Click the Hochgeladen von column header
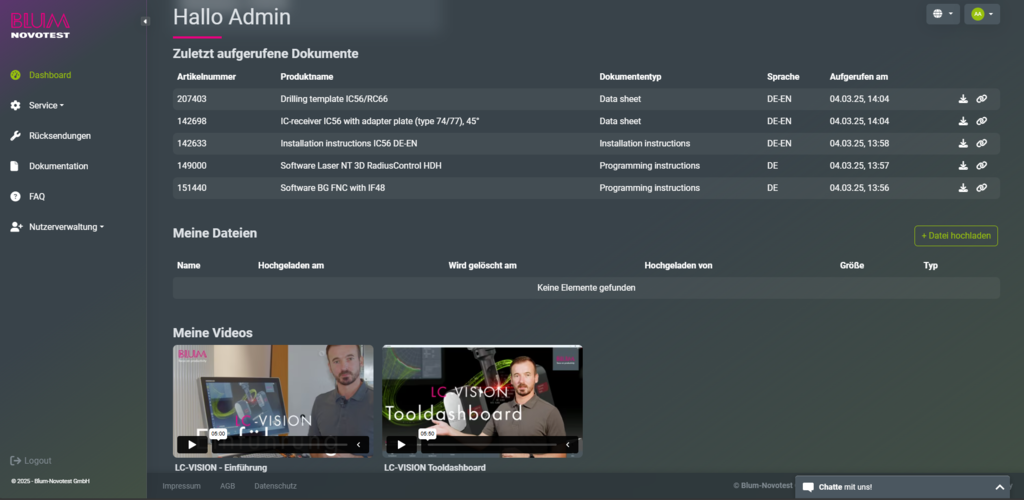This screenshot has width=1024, height=500. click(678, 266)
